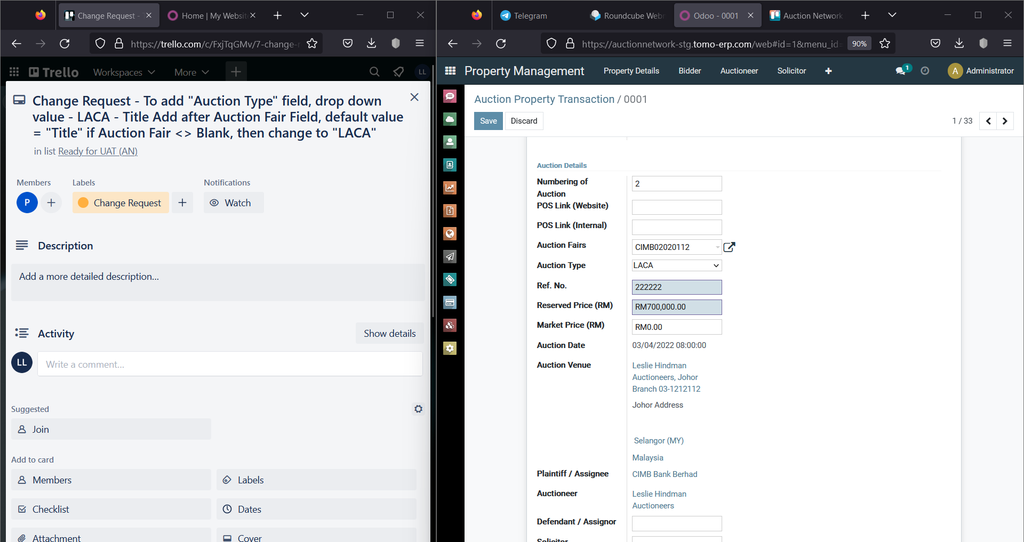Image resolution: width=1024 pixels, height=542 pixels.
Task: Open Auctioneer menu
Action: (x=739, y=71)
